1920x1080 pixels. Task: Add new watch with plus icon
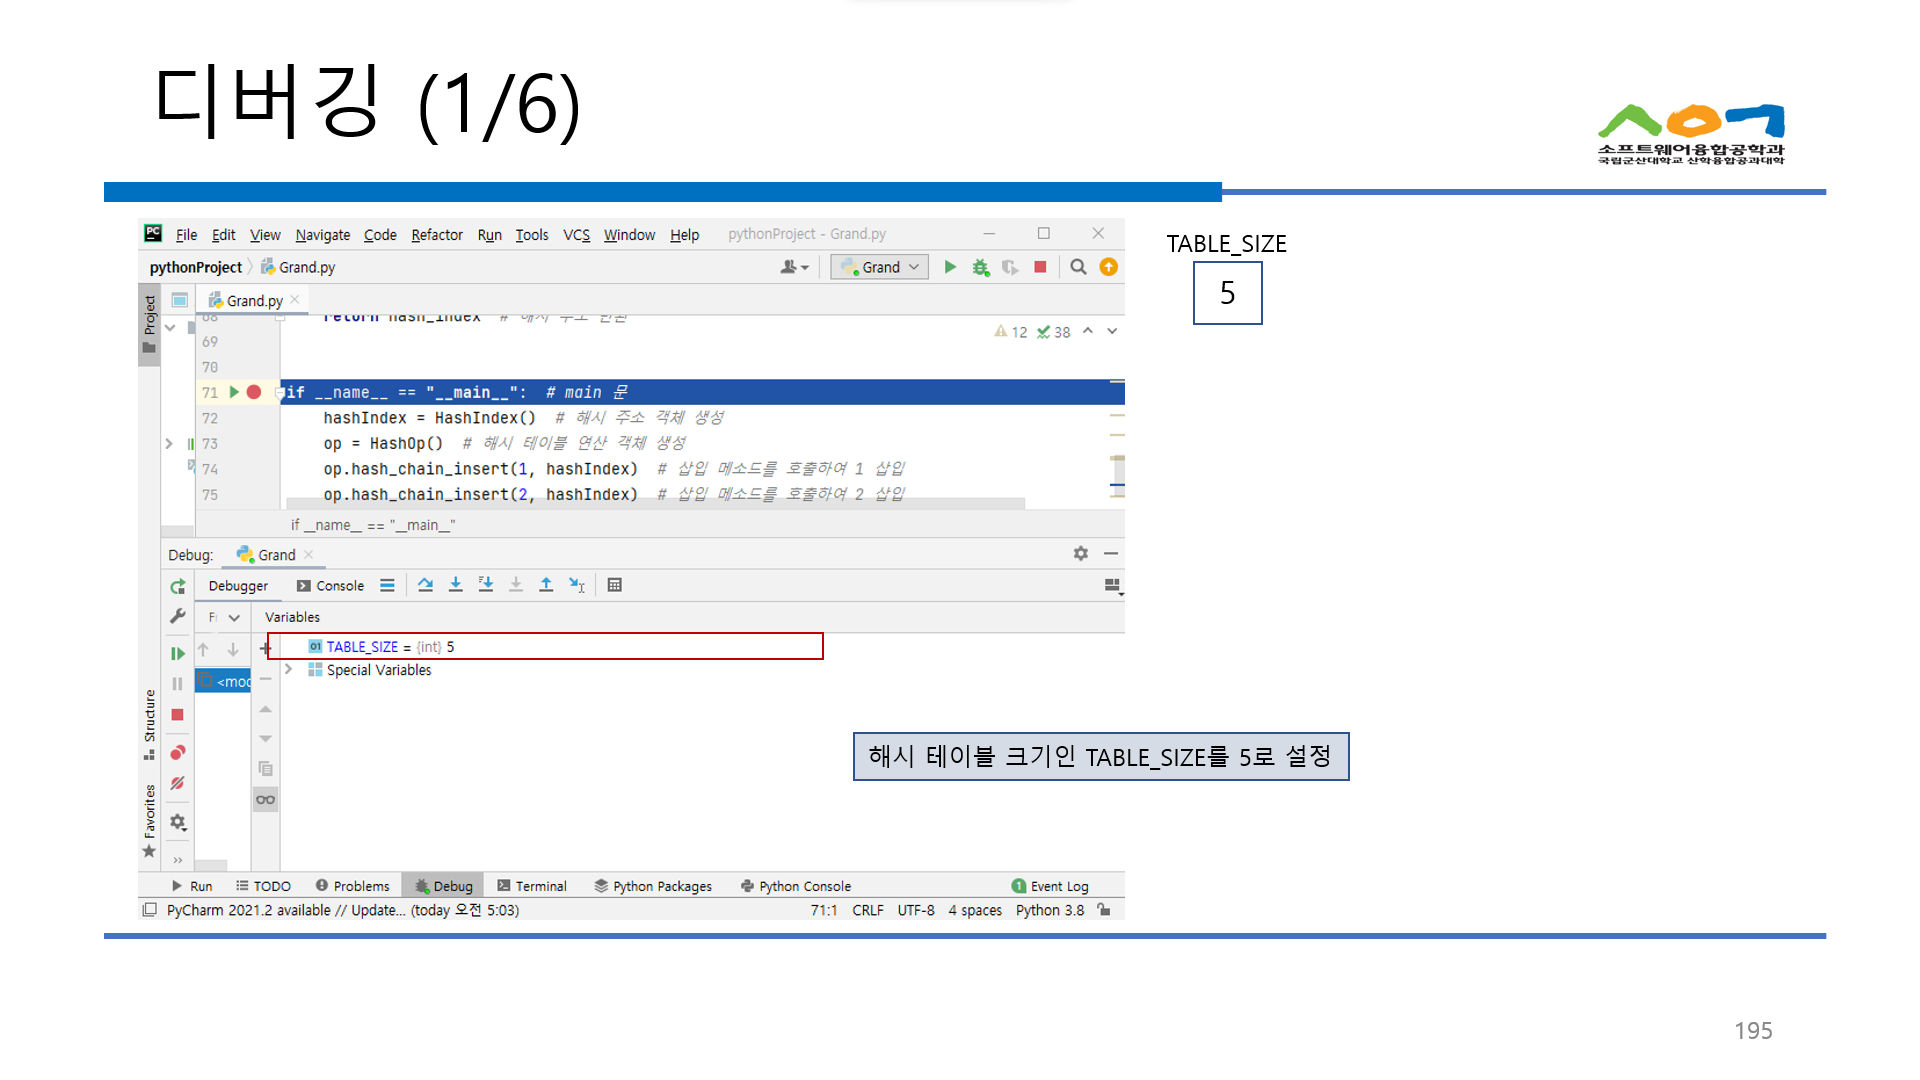pyautogui.click(x=265, y=648)
